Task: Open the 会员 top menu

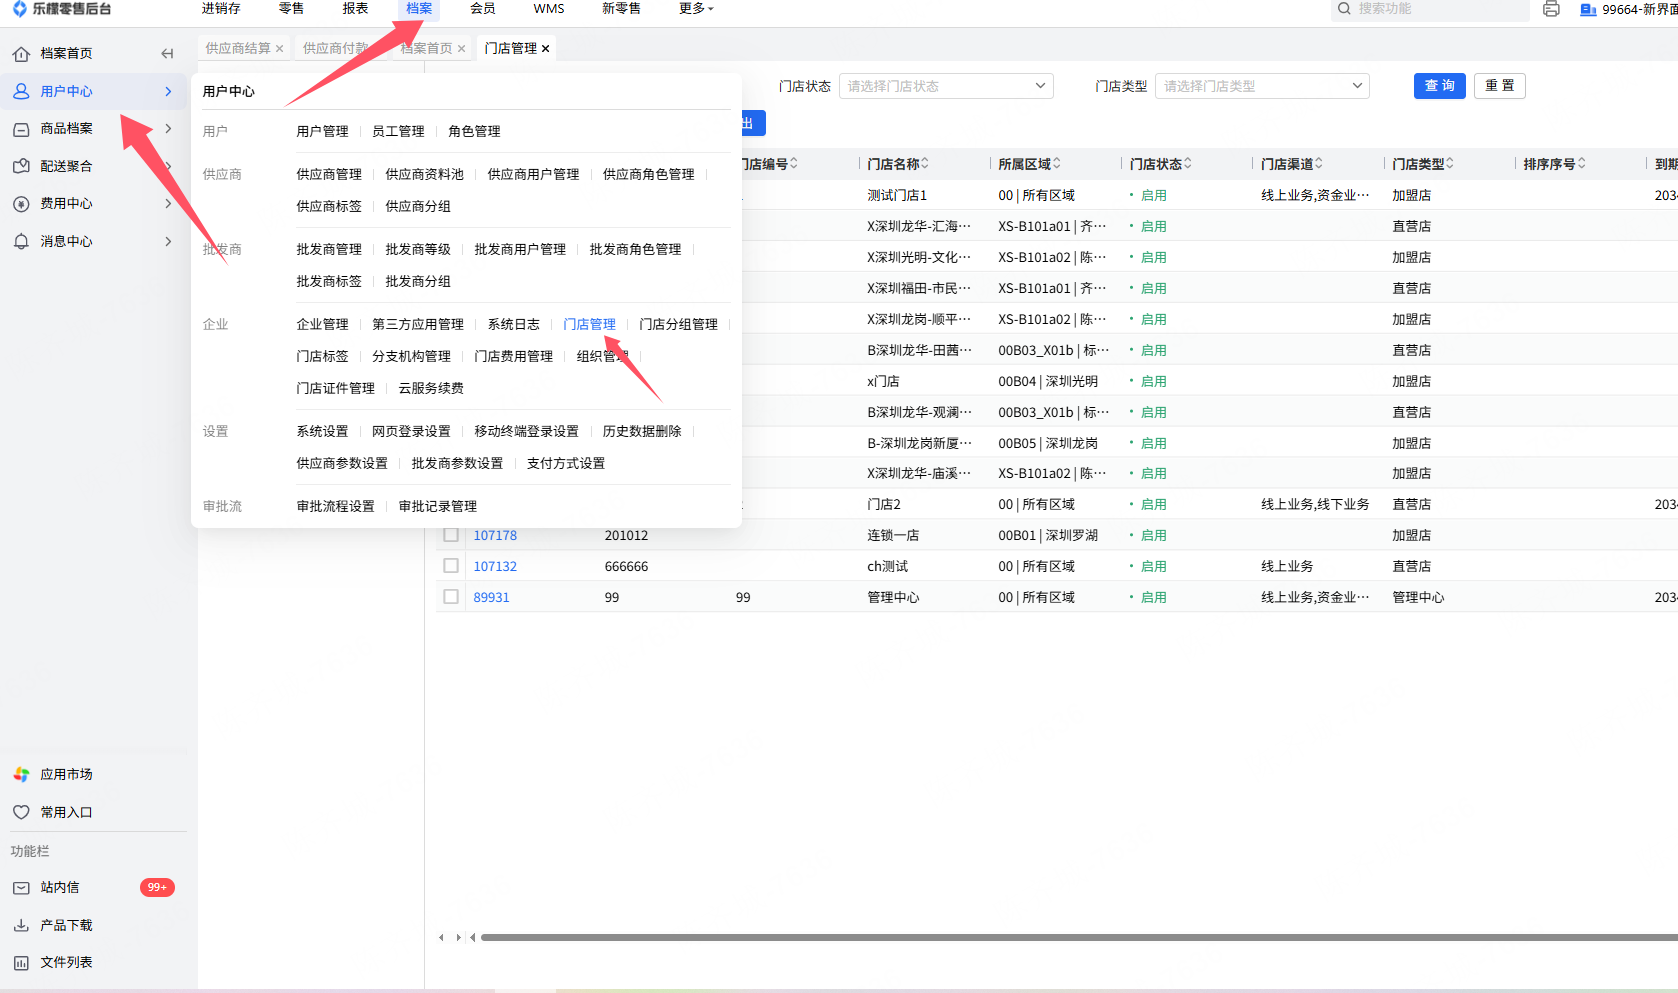Action: (x=483, y=9)
